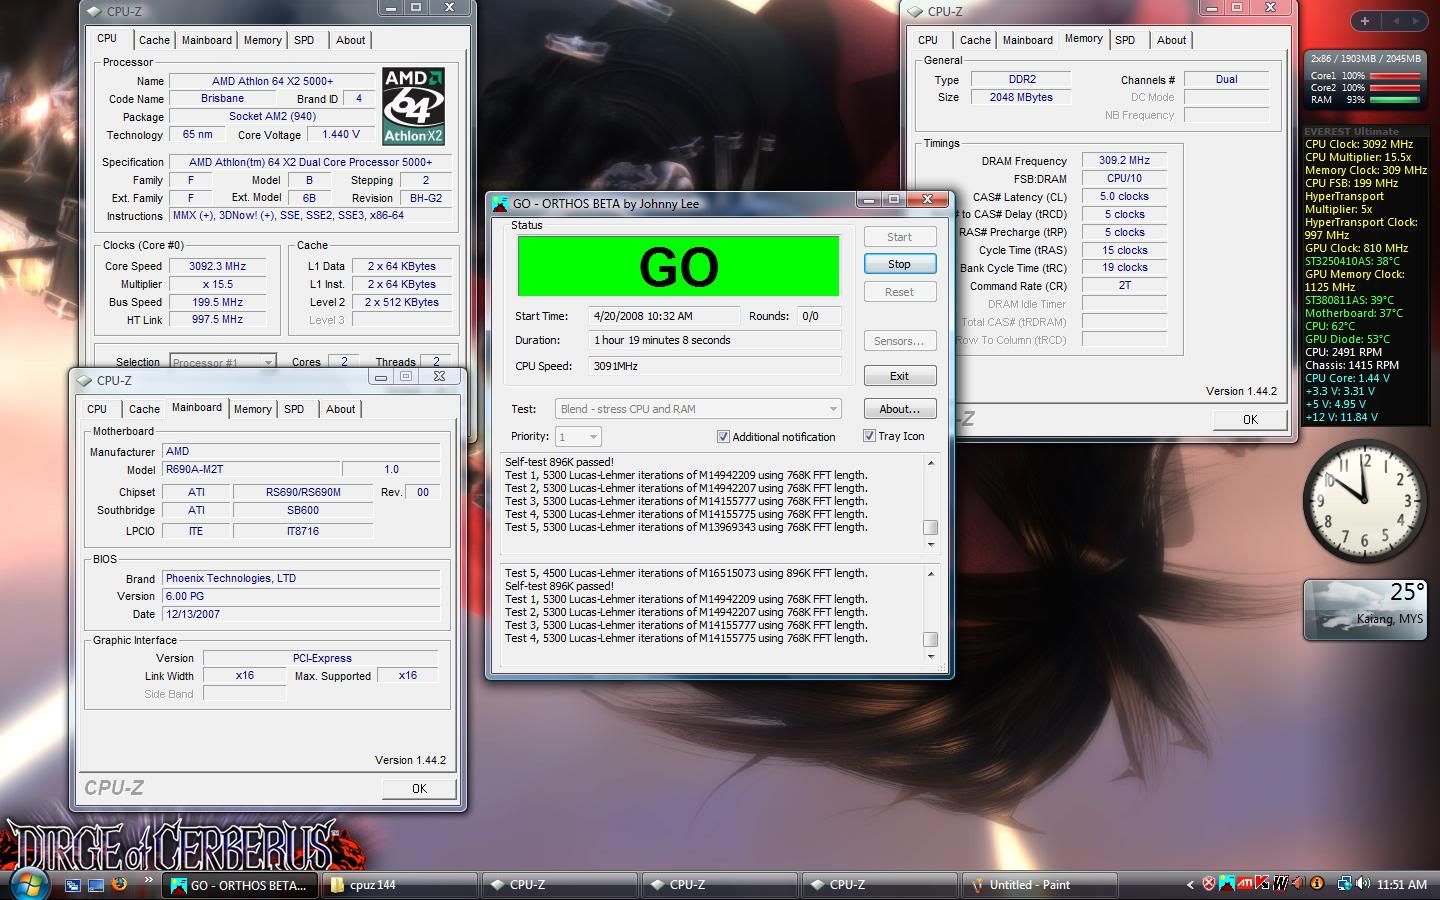Click the Code Name value Brisbane
Image resolution: width=1440 pixels, height=900 pixels.
(x=222, y=98)
